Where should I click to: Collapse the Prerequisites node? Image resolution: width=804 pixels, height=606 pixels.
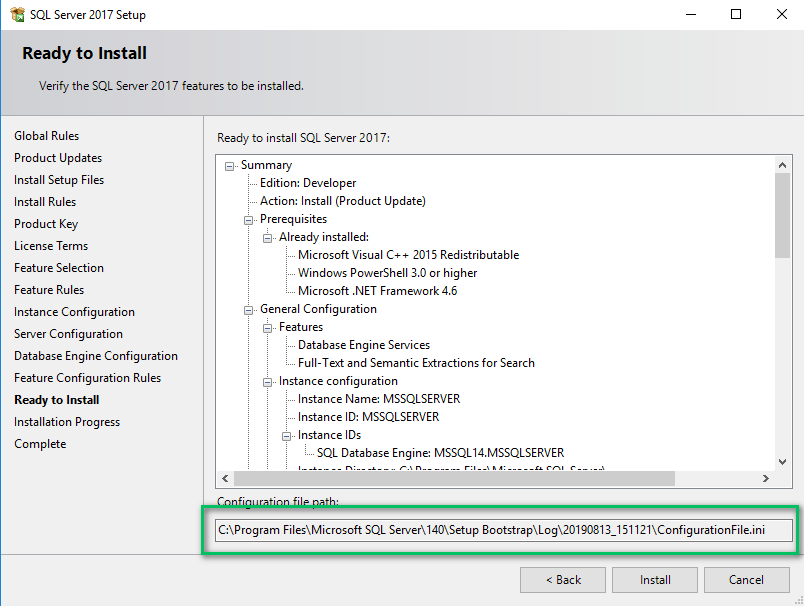(249, 220)
